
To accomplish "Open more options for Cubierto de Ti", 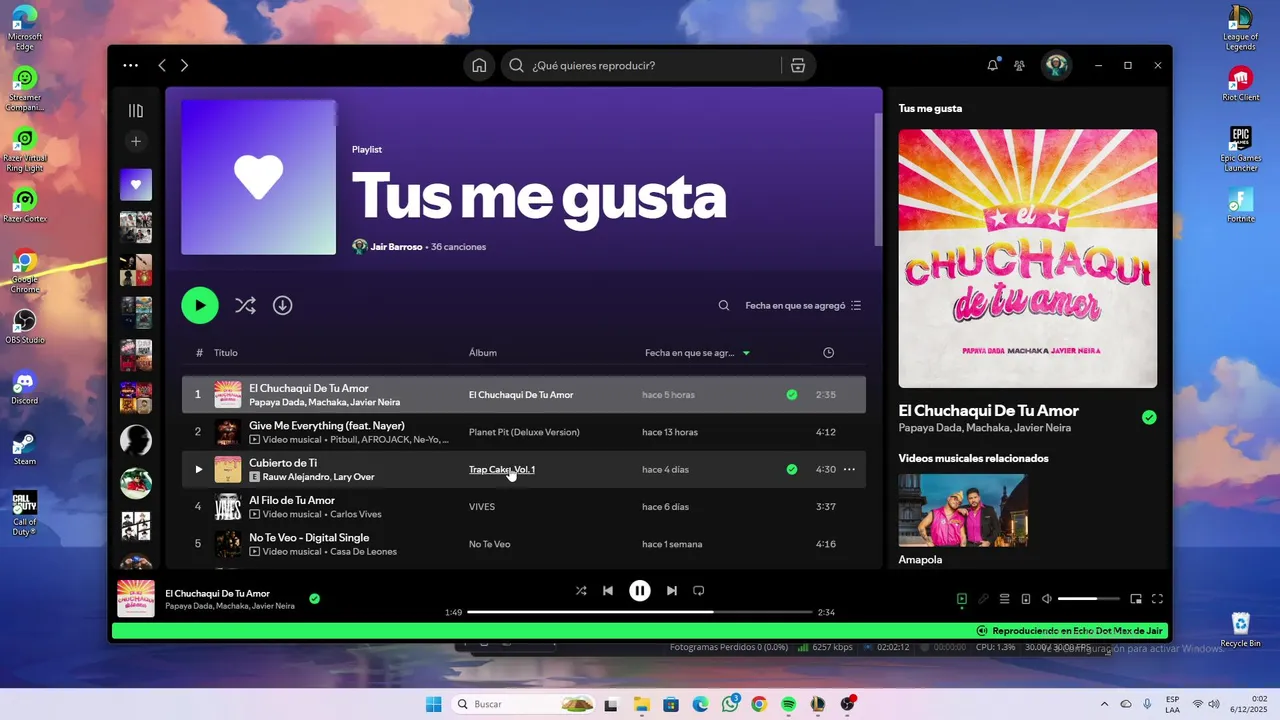I will (849, 469).
